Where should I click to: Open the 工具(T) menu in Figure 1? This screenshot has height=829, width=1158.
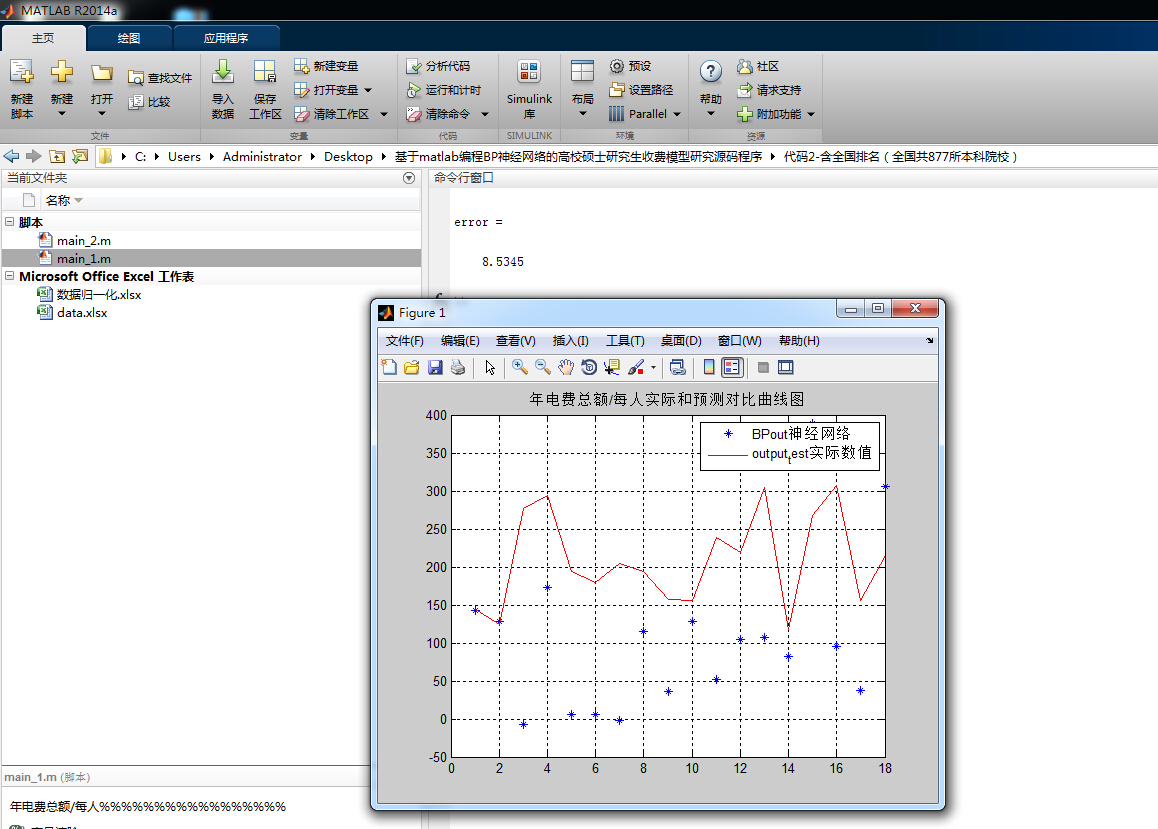pos(625,340)
